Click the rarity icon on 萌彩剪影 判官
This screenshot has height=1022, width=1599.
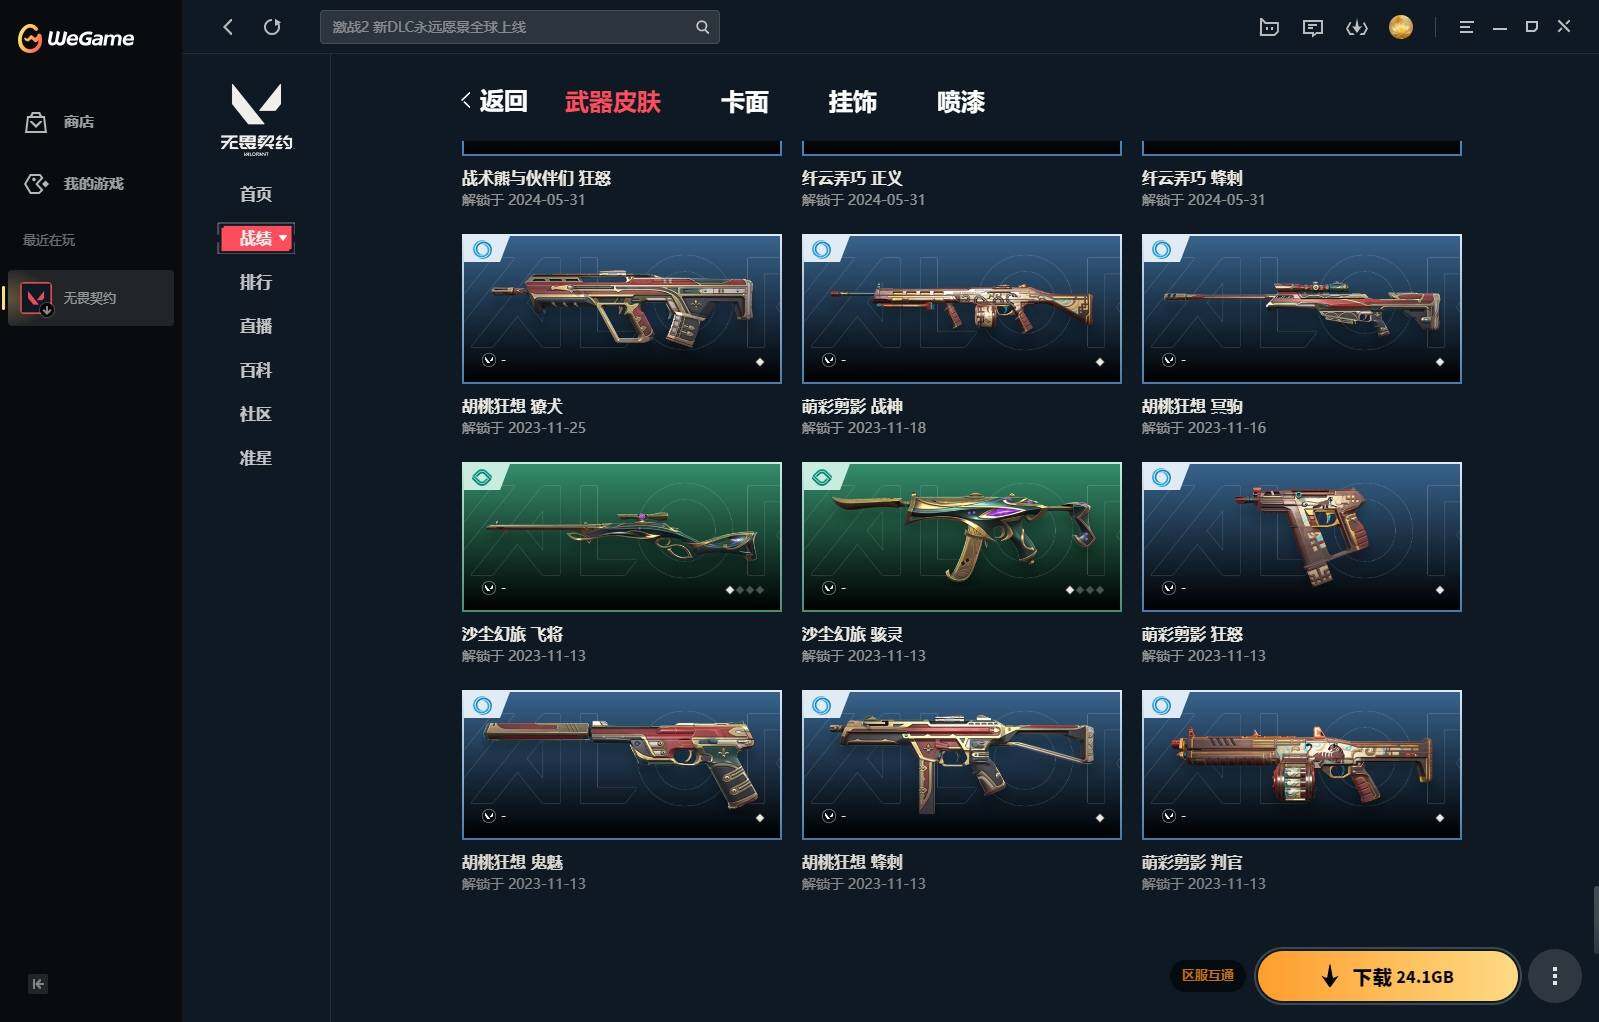coord(1162,705)
